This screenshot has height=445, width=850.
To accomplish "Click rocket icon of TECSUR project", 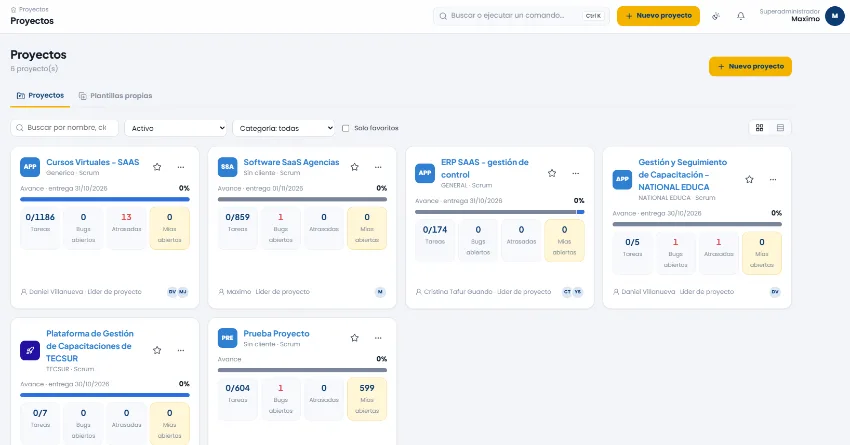I will [30, 350].
